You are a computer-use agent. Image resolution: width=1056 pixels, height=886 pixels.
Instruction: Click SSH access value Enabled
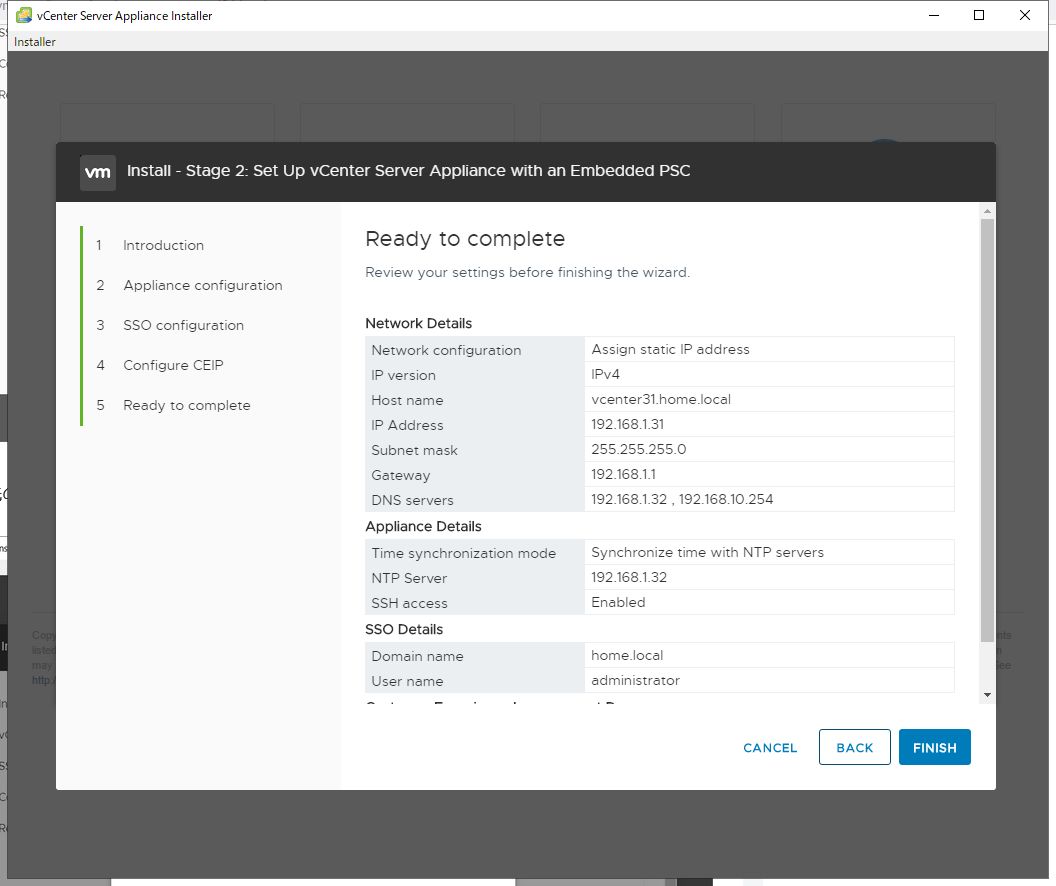[x=618, y=602]
